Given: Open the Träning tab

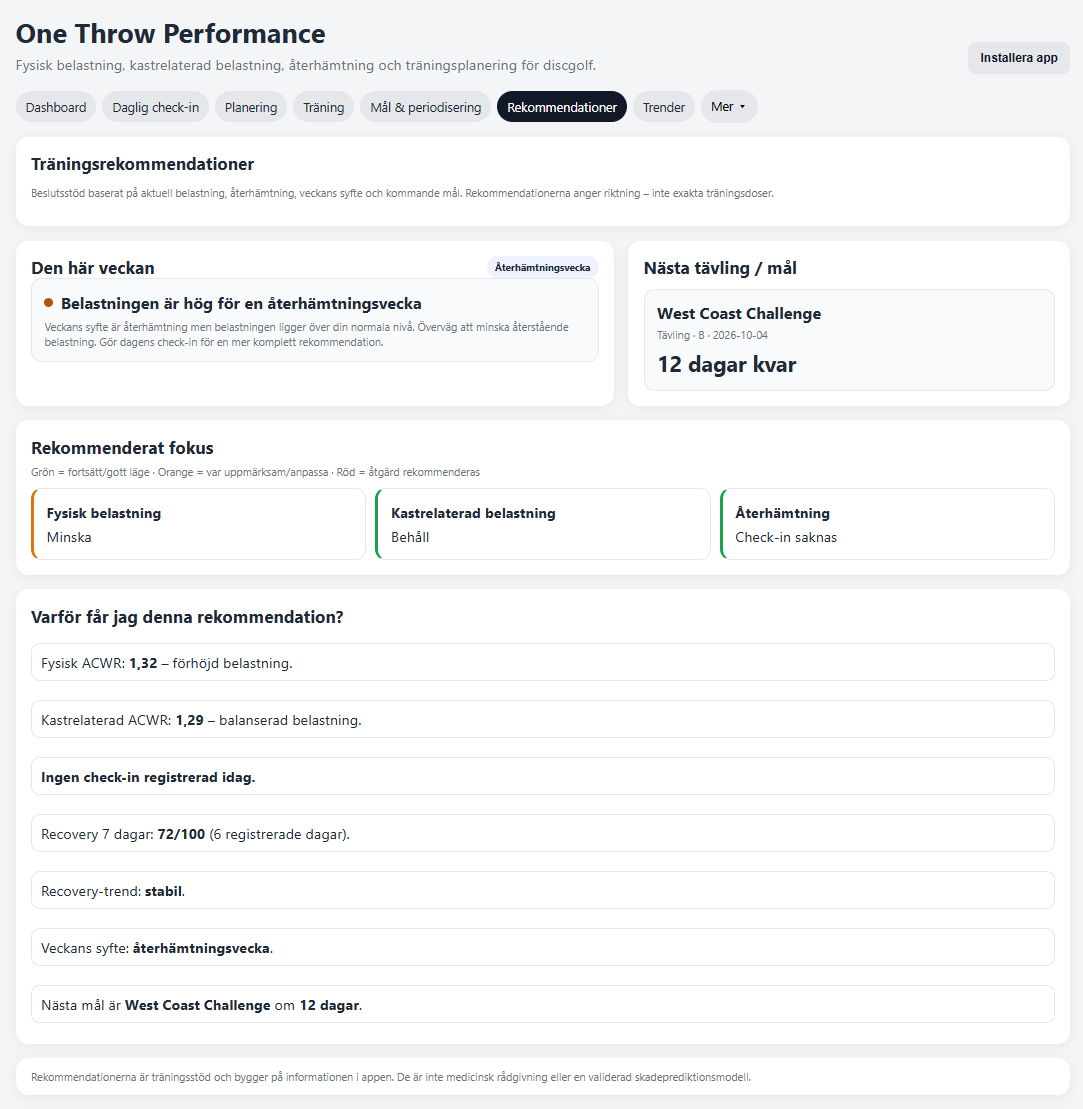Looking at the screenshot, I should coord(324,107).
